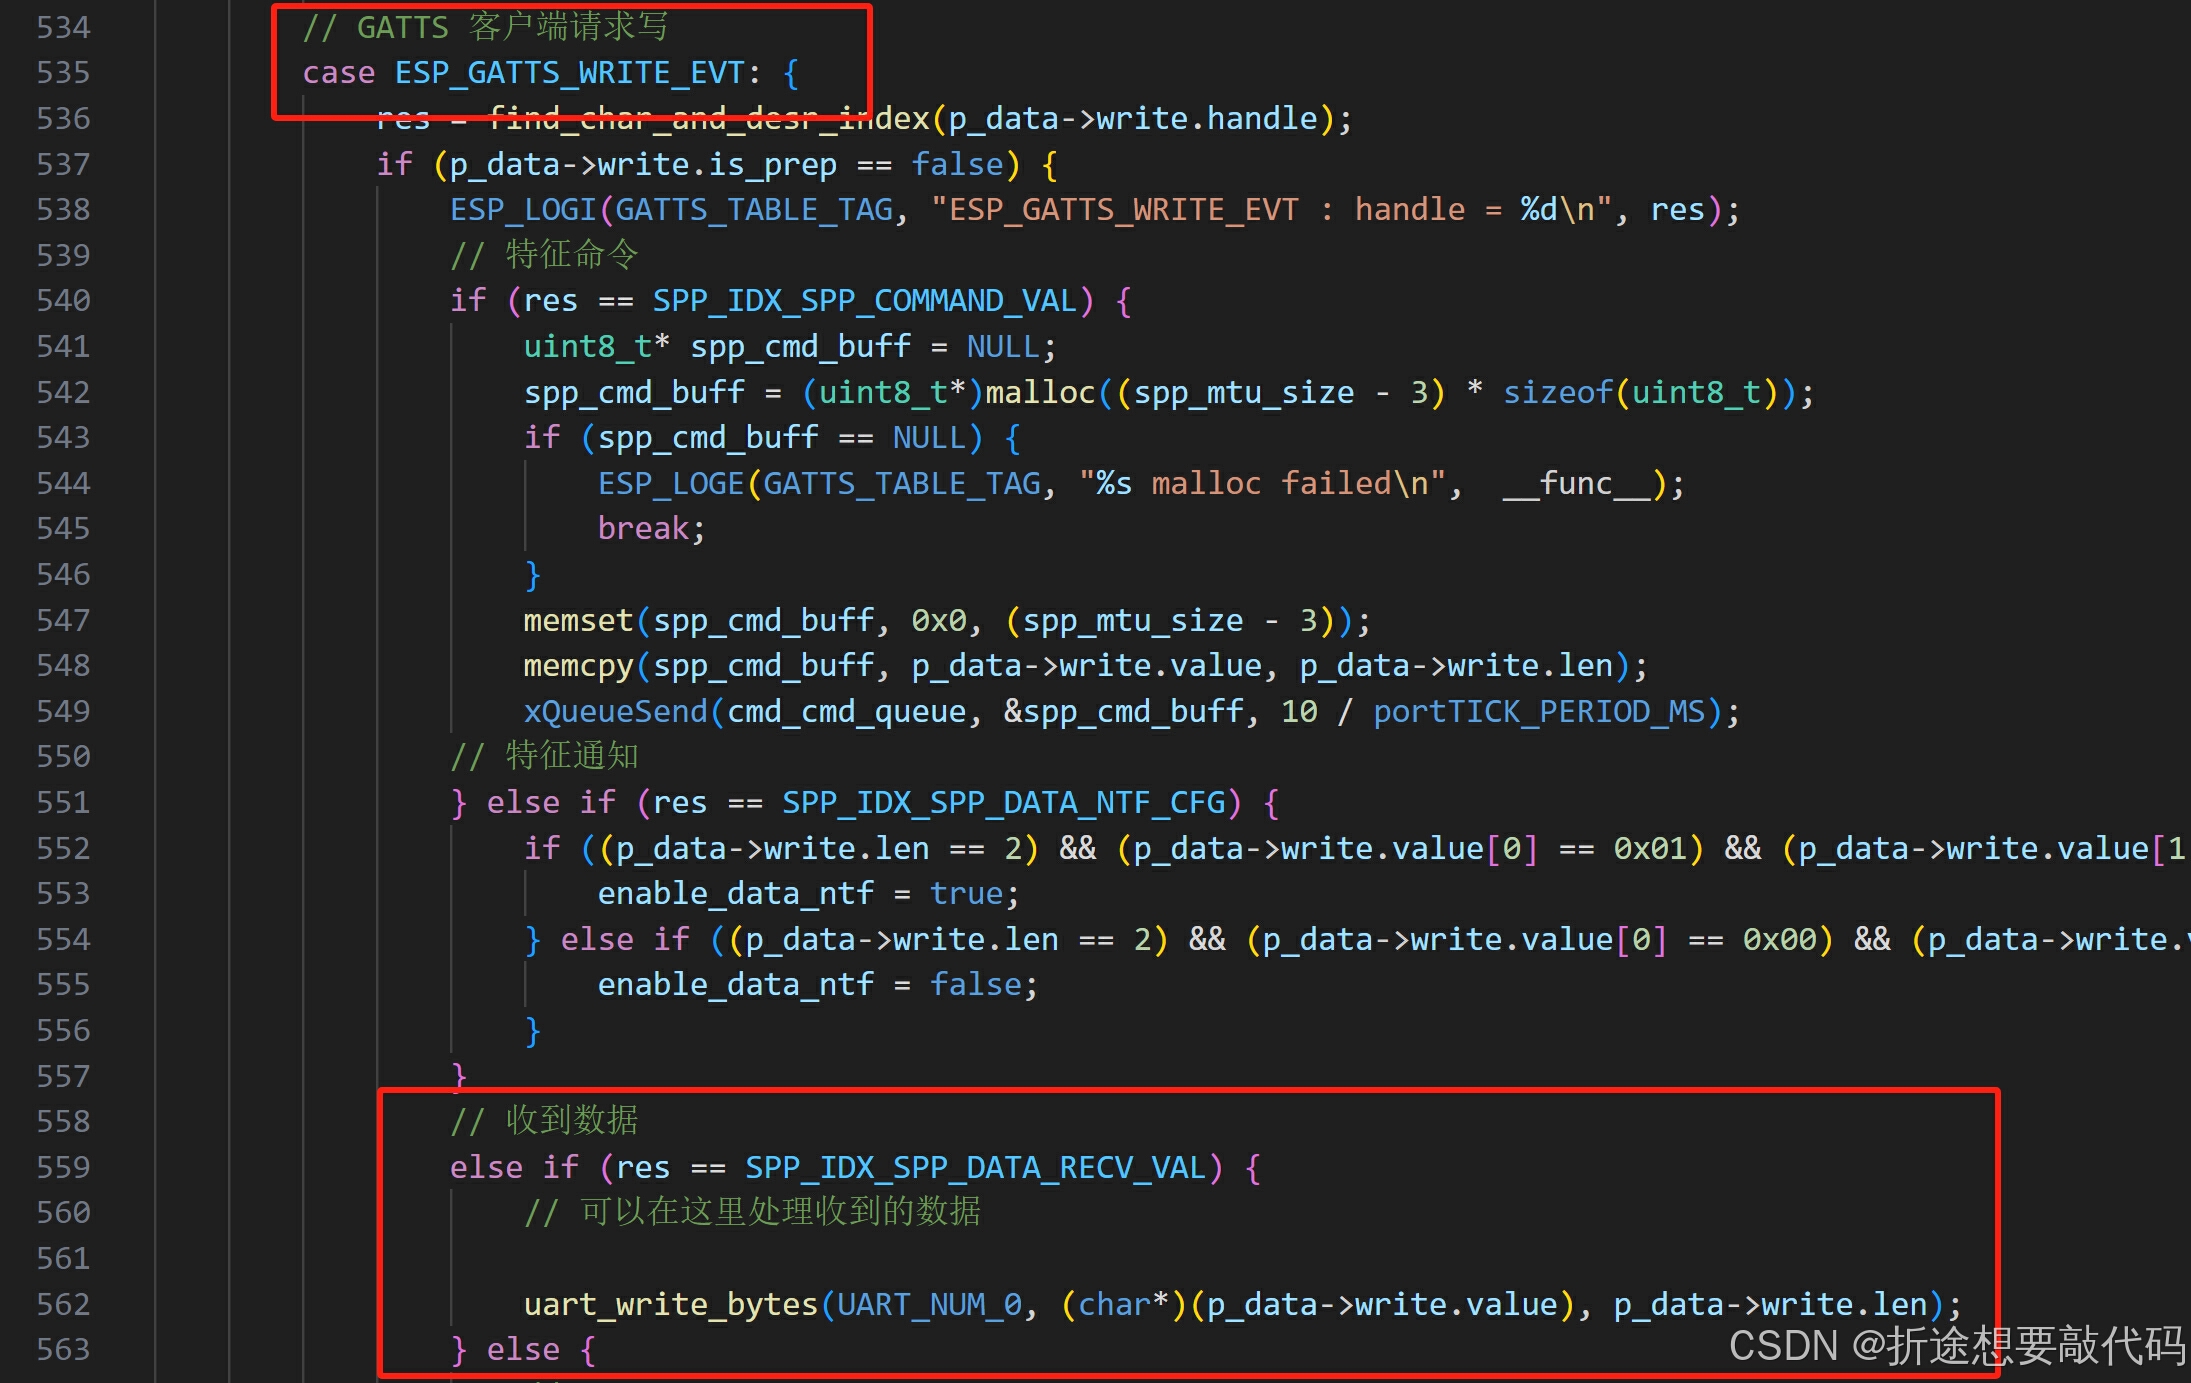Viewport: 2191px width, 1383px height.
Task: Click the "收到数据" comment on line 558
Action: coord(571,1120)
